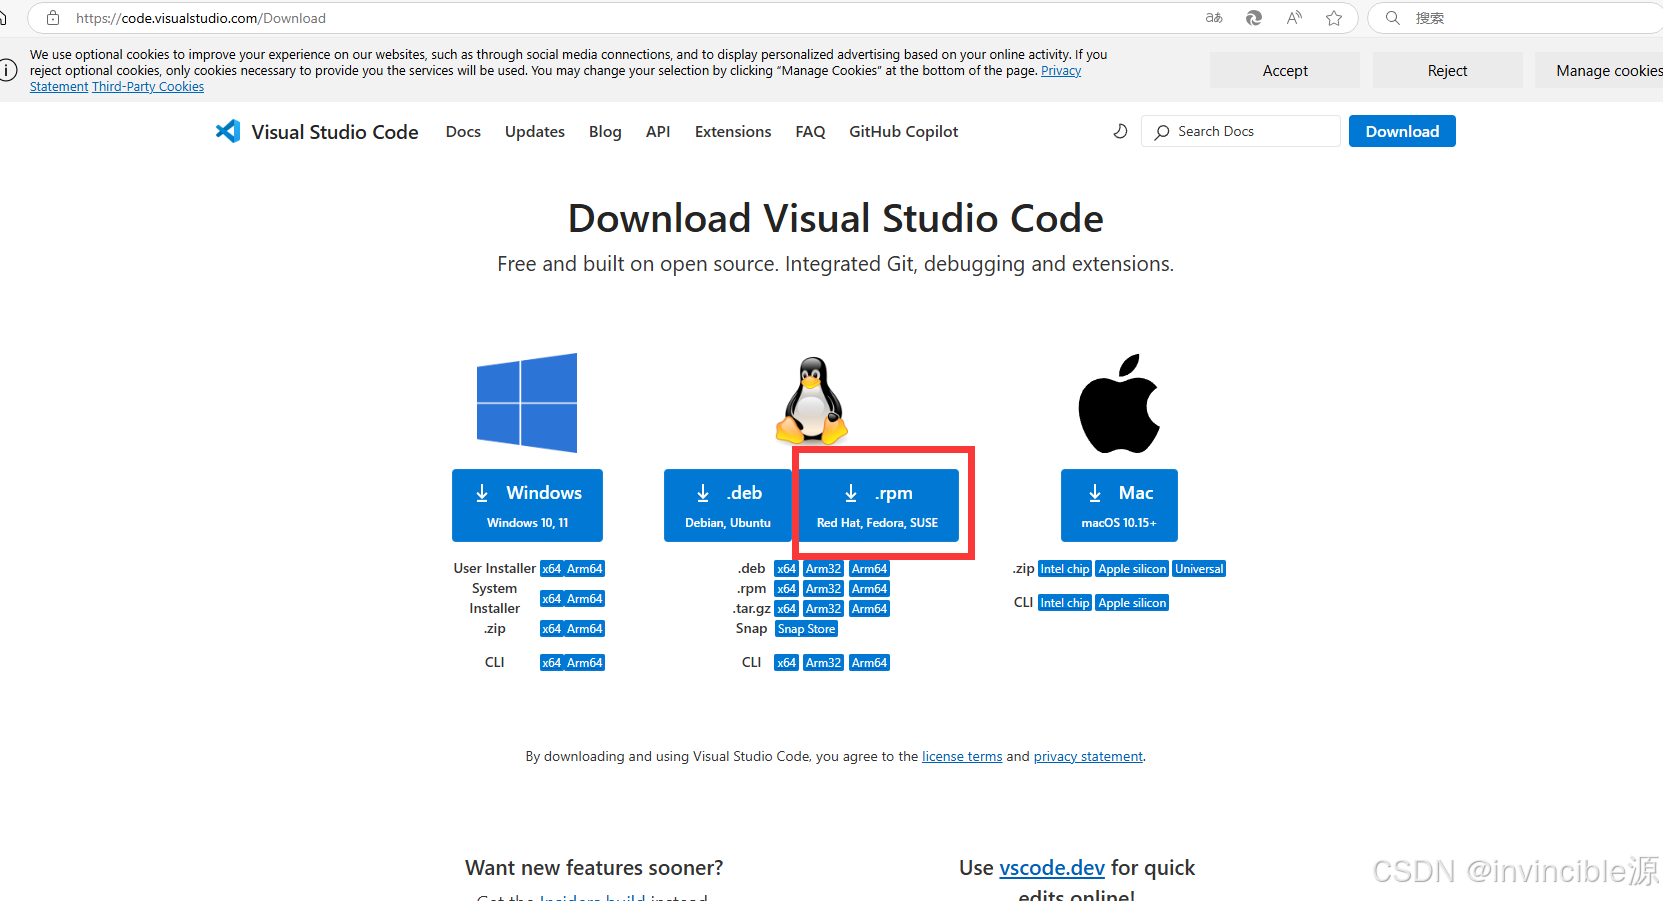
Task: Click the Snap Store link
Action: [806, 629]
